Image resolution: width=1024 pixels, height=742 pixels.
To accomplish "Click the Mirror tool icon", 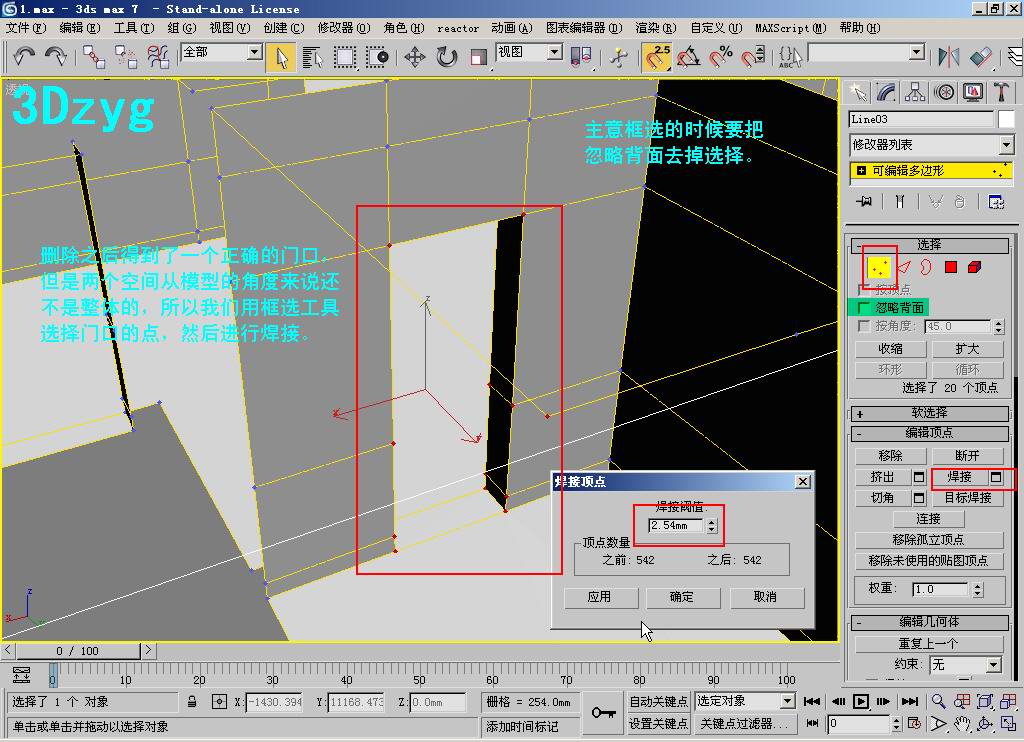I will pyautogui.click(x=947, y=57).
